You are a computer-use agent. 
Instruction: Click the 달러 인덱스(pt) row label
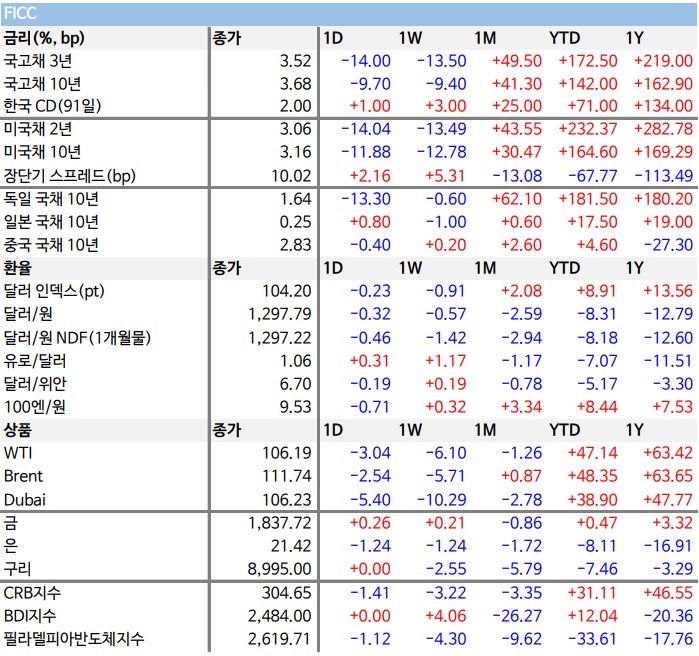[53, 291]
